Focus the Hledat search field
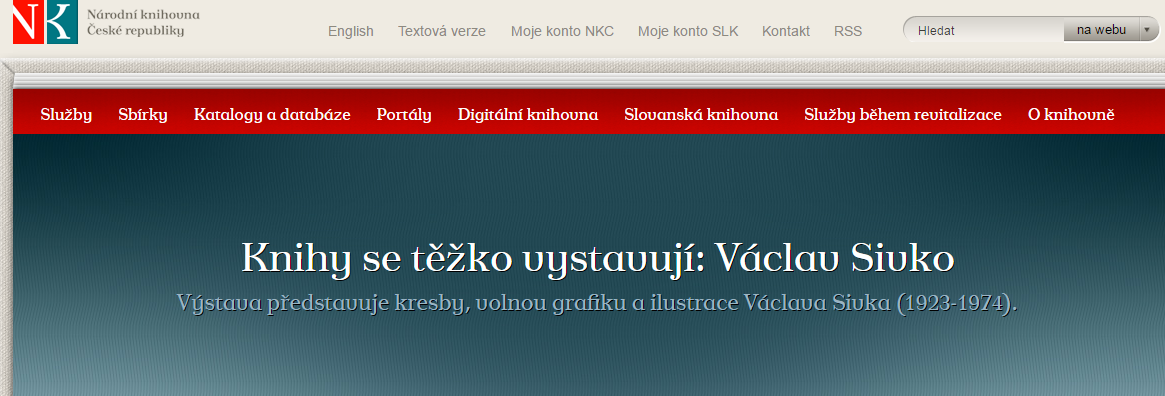Screen dimensions: 1165x396 (x=985, y=30)
